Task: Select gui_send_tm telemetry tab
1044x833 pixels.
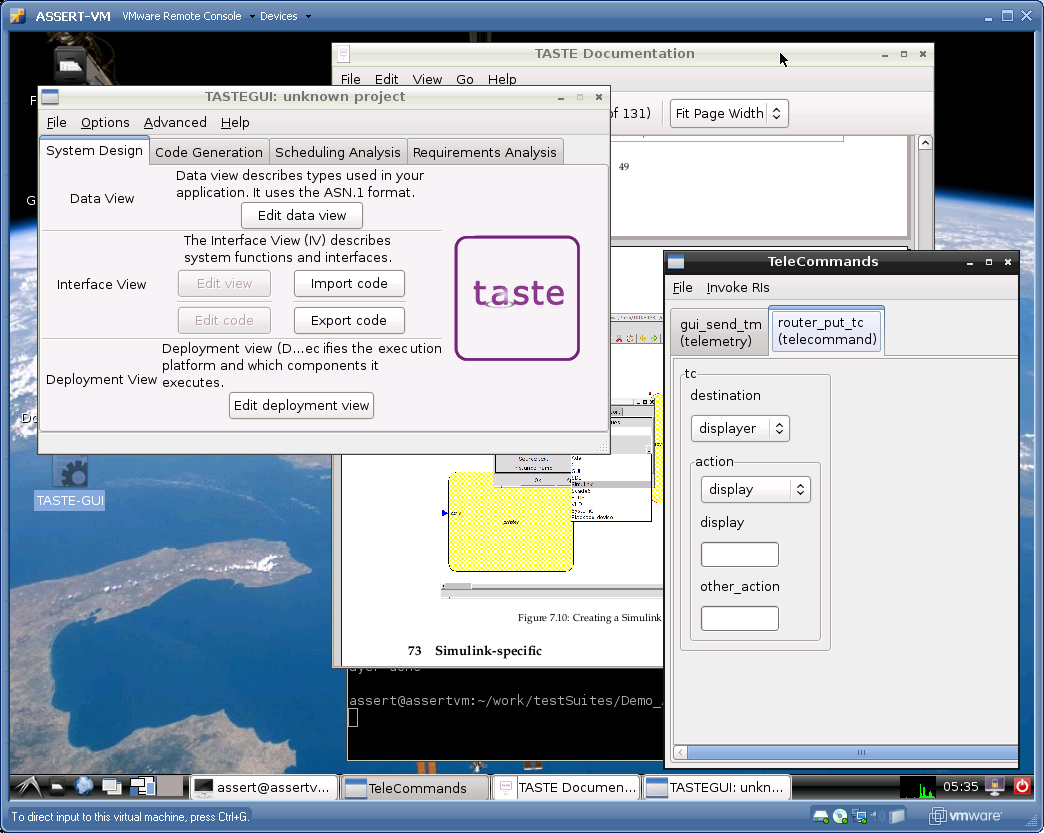Action: point(720,332)
